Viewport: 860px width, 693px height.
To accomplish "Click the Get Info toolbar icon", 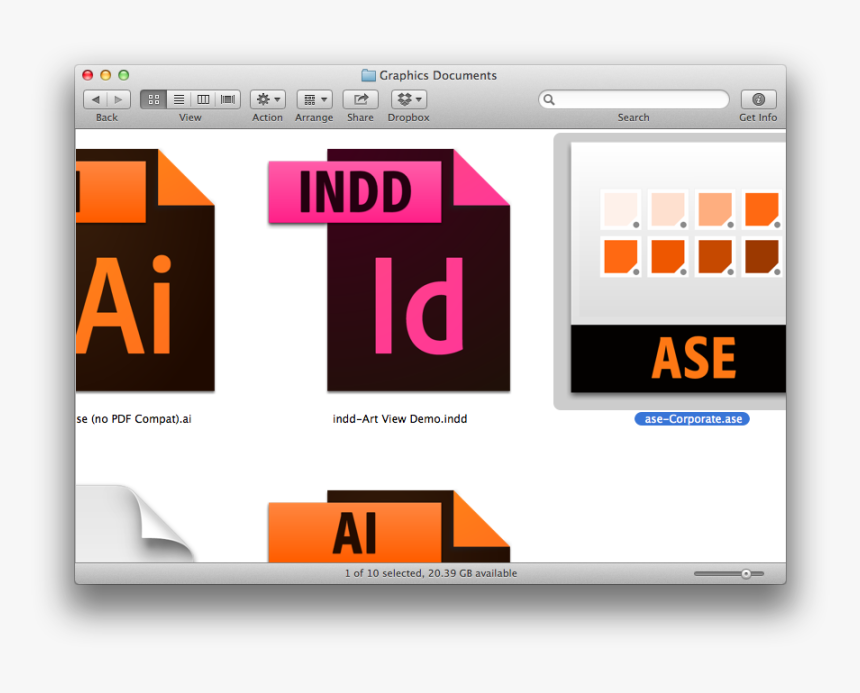I will tap(757, 99).
